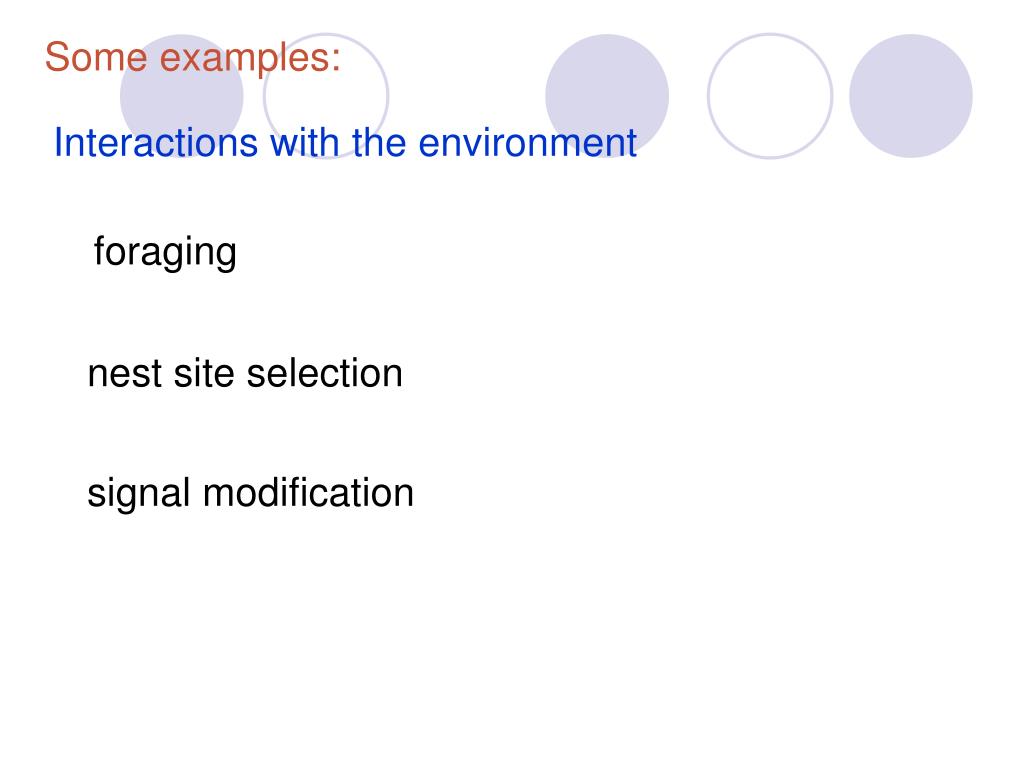Click the word 'modification' in the last item
The height and width of the screenshot is (768, 1024).
coord(308,492)
